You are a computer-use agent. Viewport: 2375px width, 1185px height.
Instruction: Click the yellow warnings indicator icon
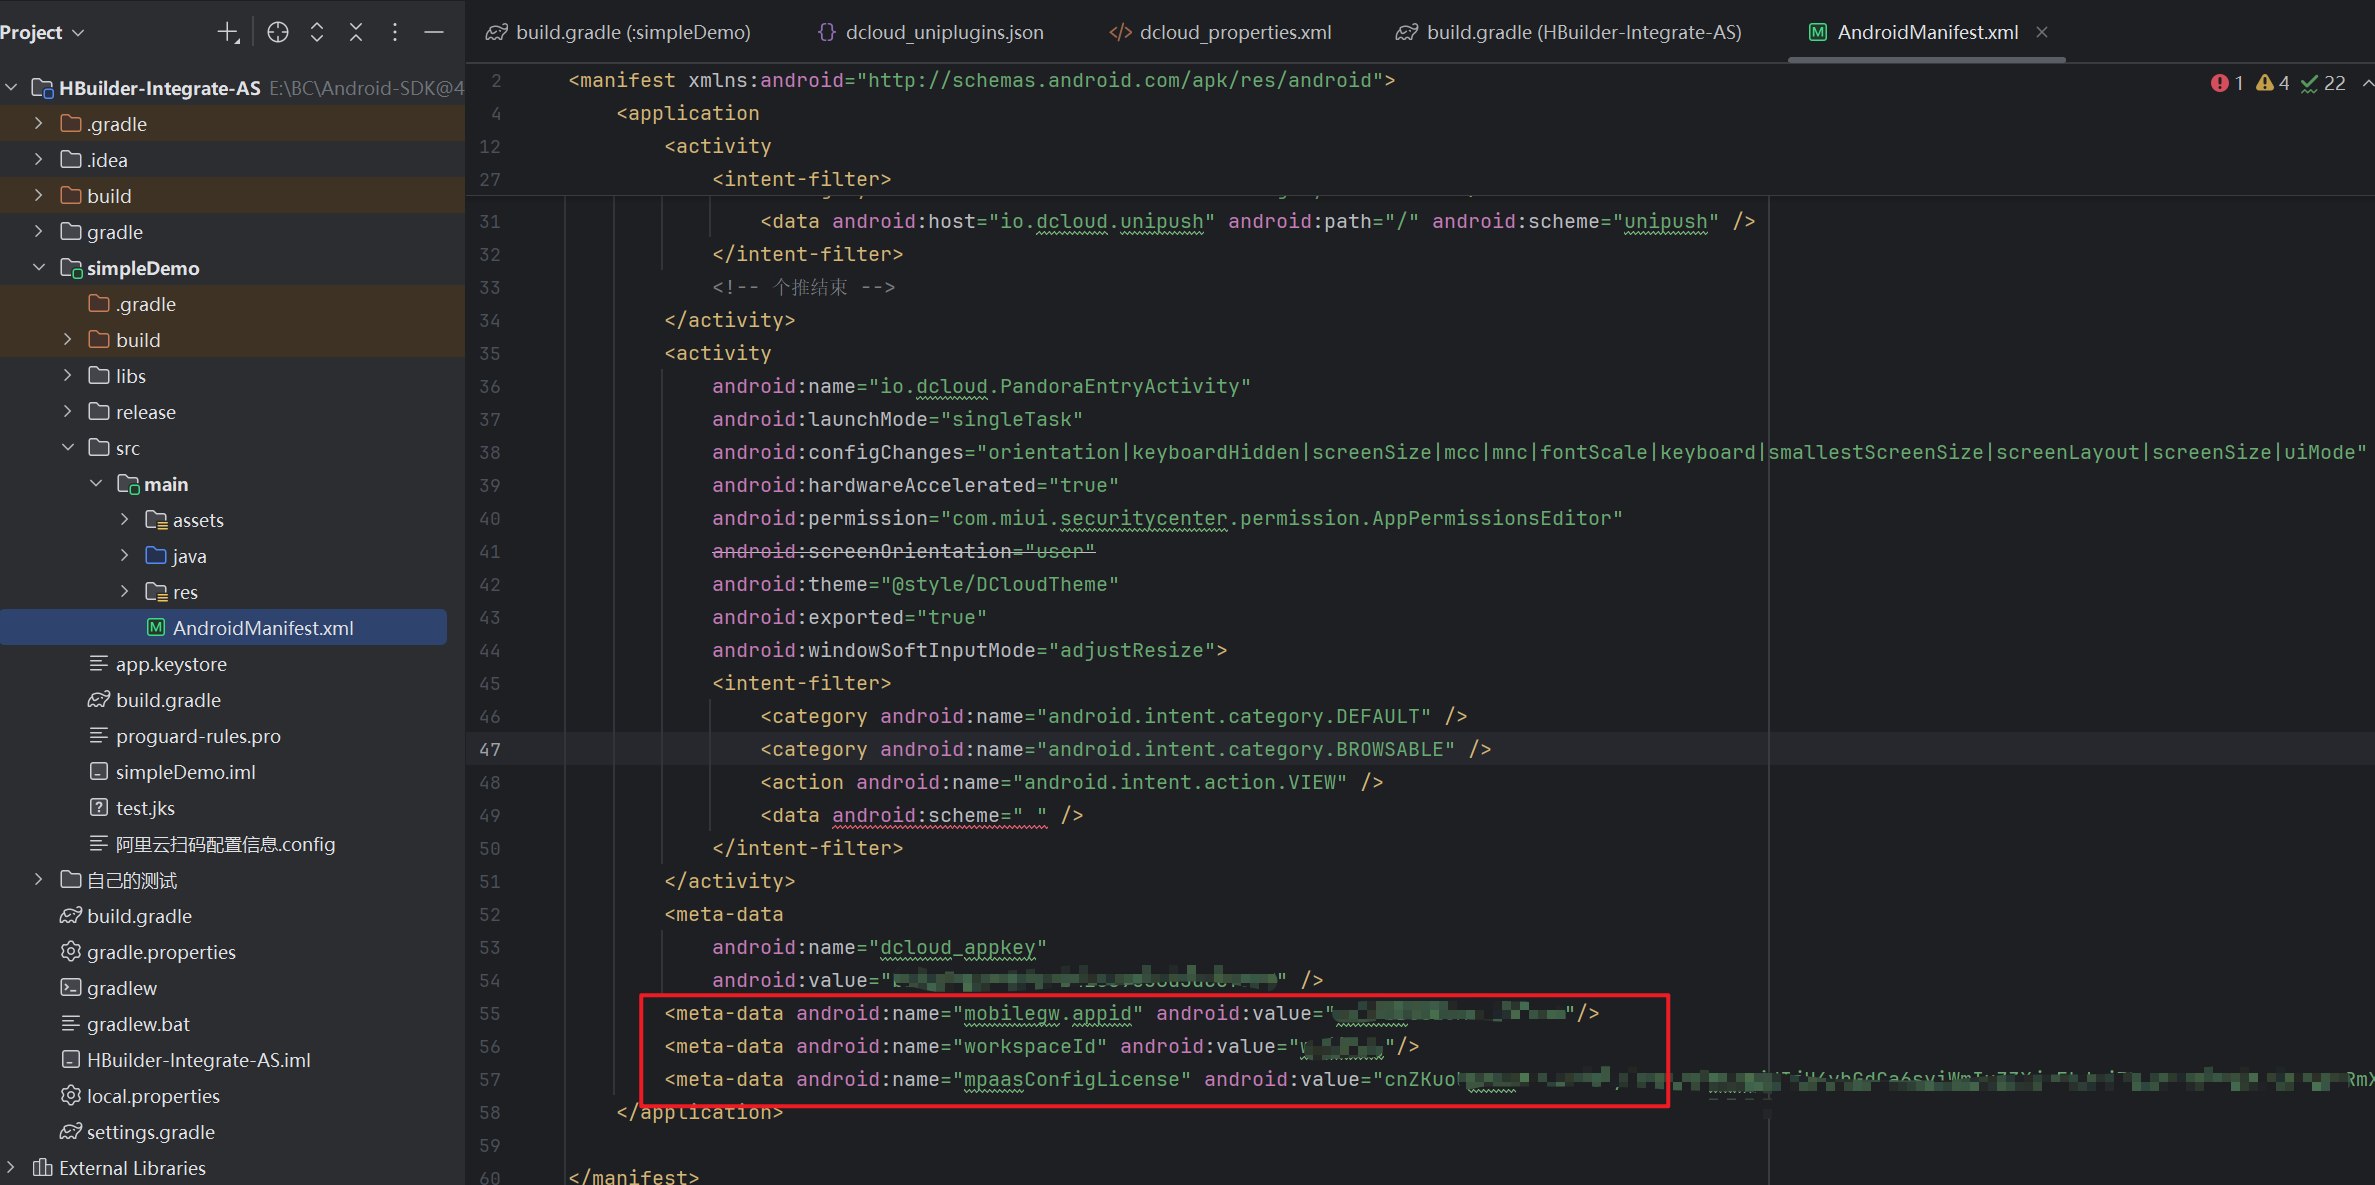click(2265, 83)
